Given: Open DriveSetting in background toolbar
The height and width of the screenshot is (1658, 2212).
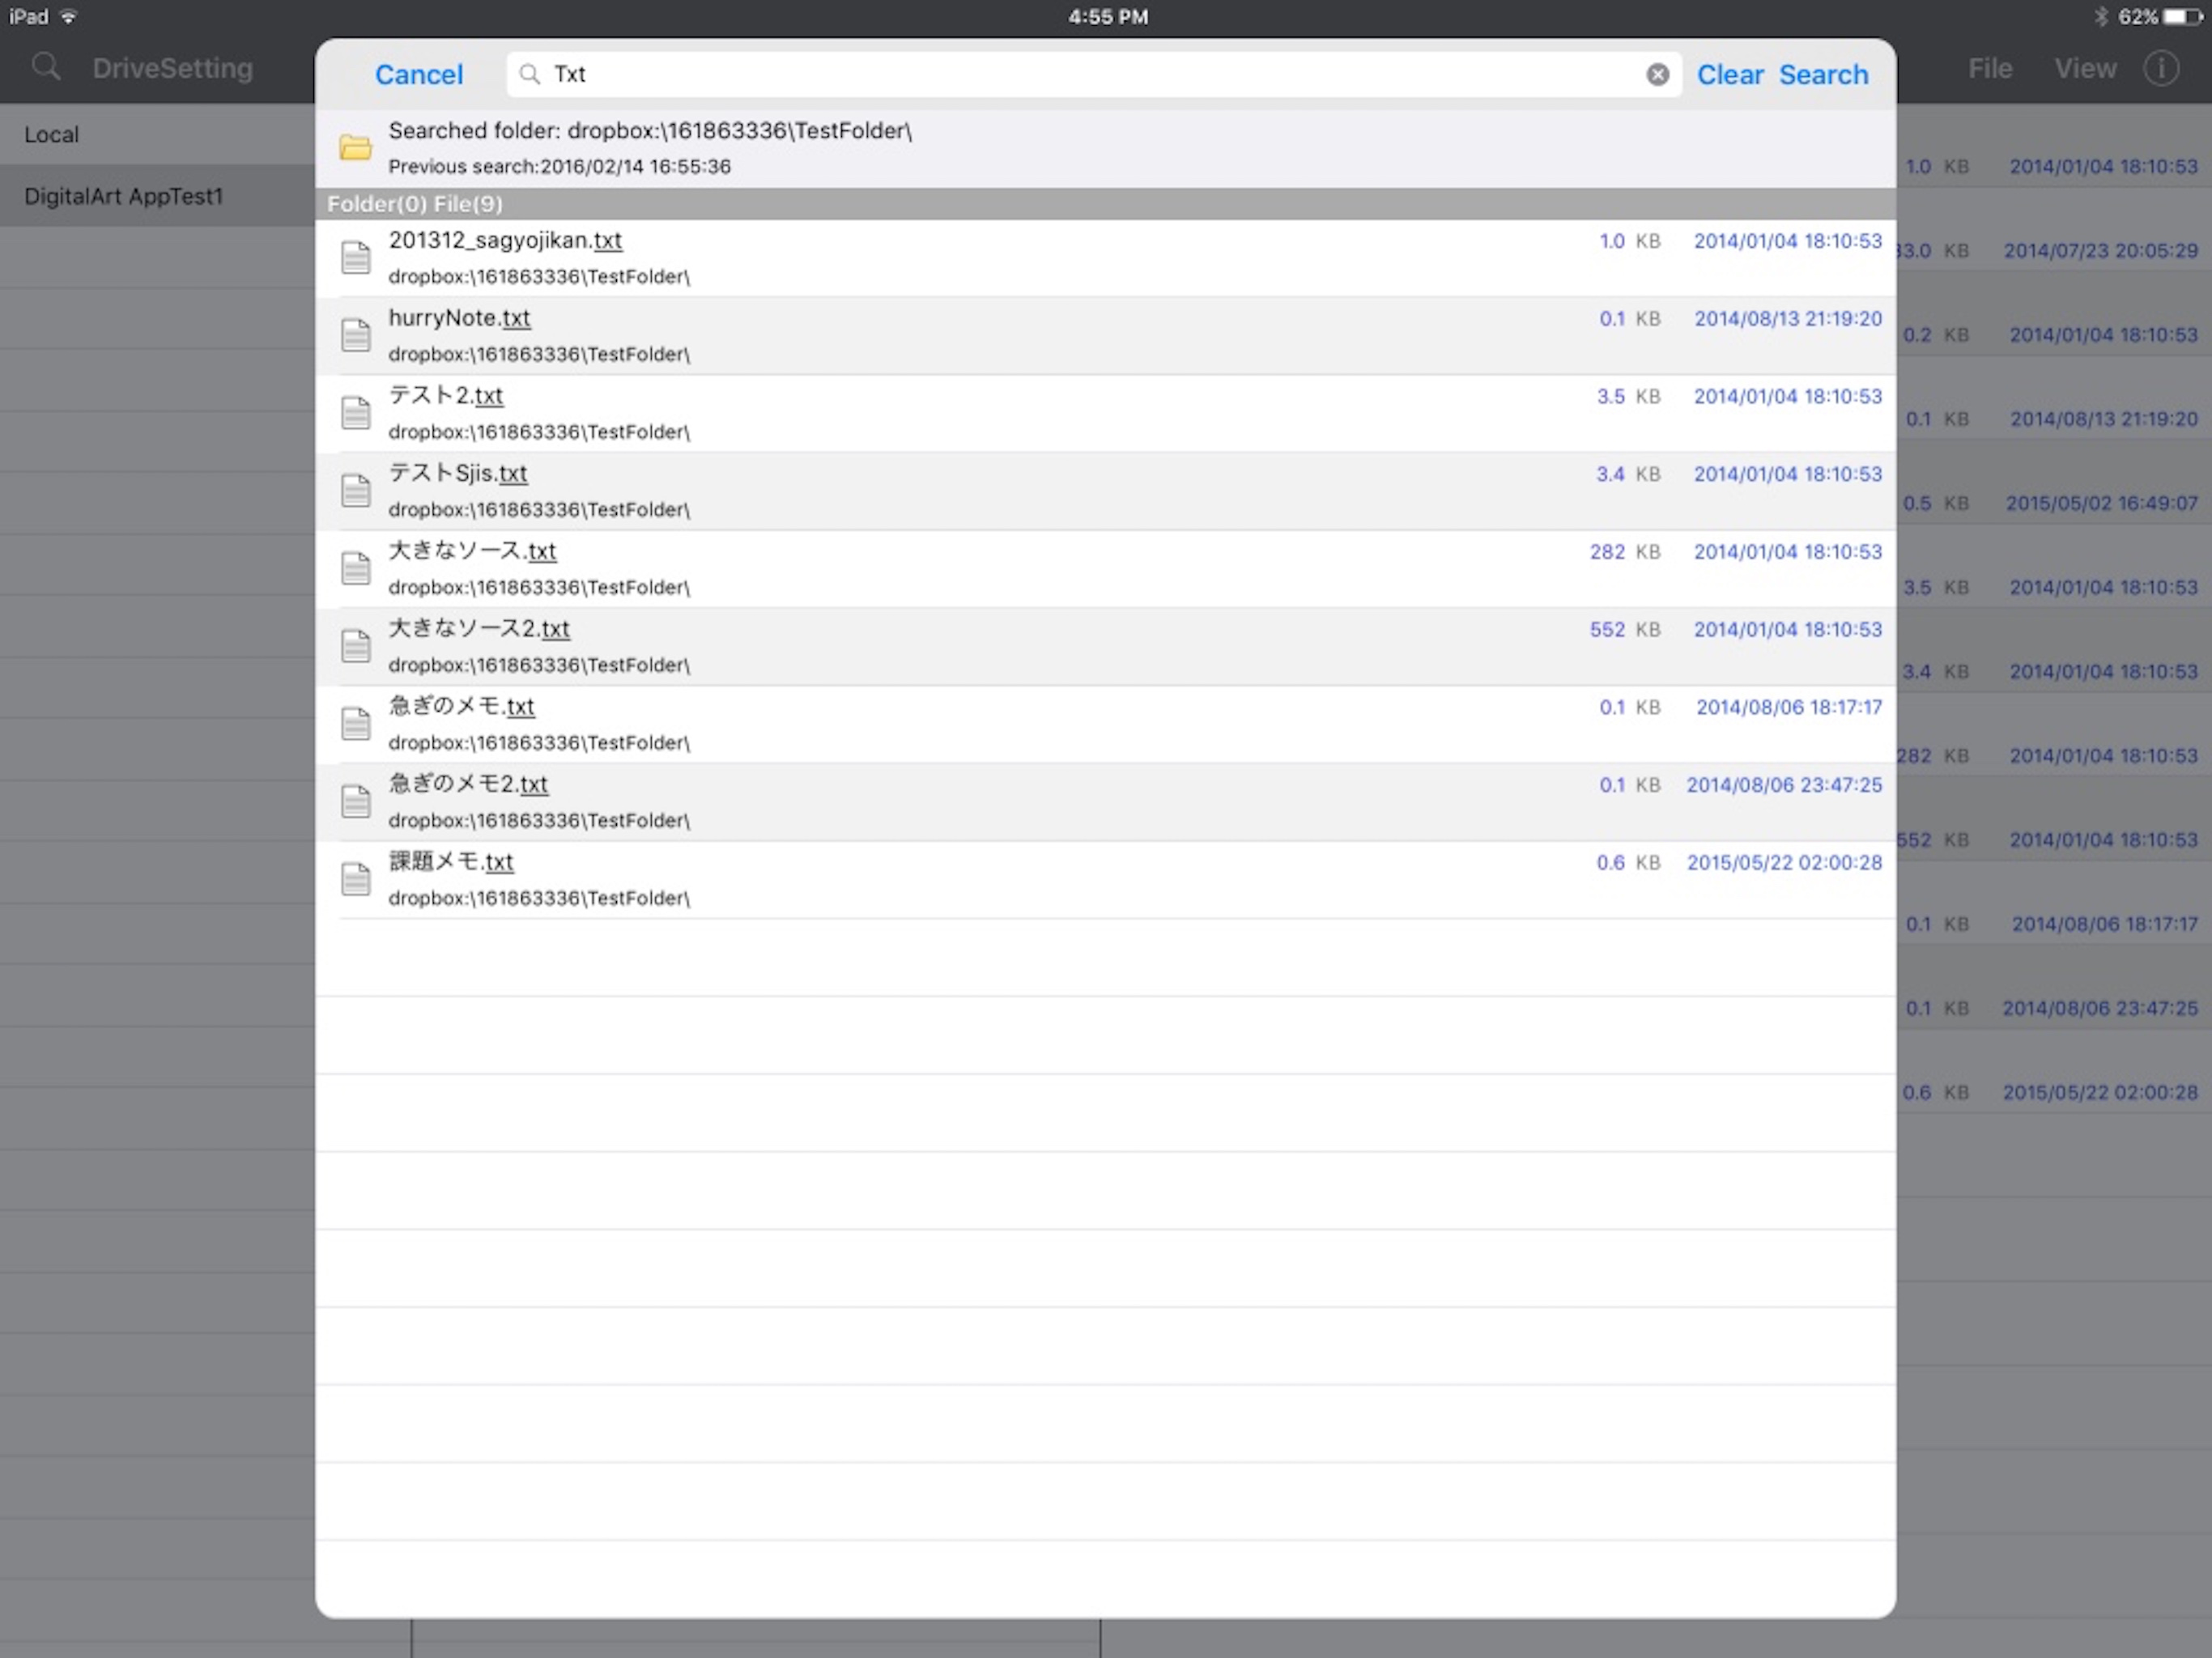Looking at the screenshot, I should pyautogui.click(x=173, y=68).
